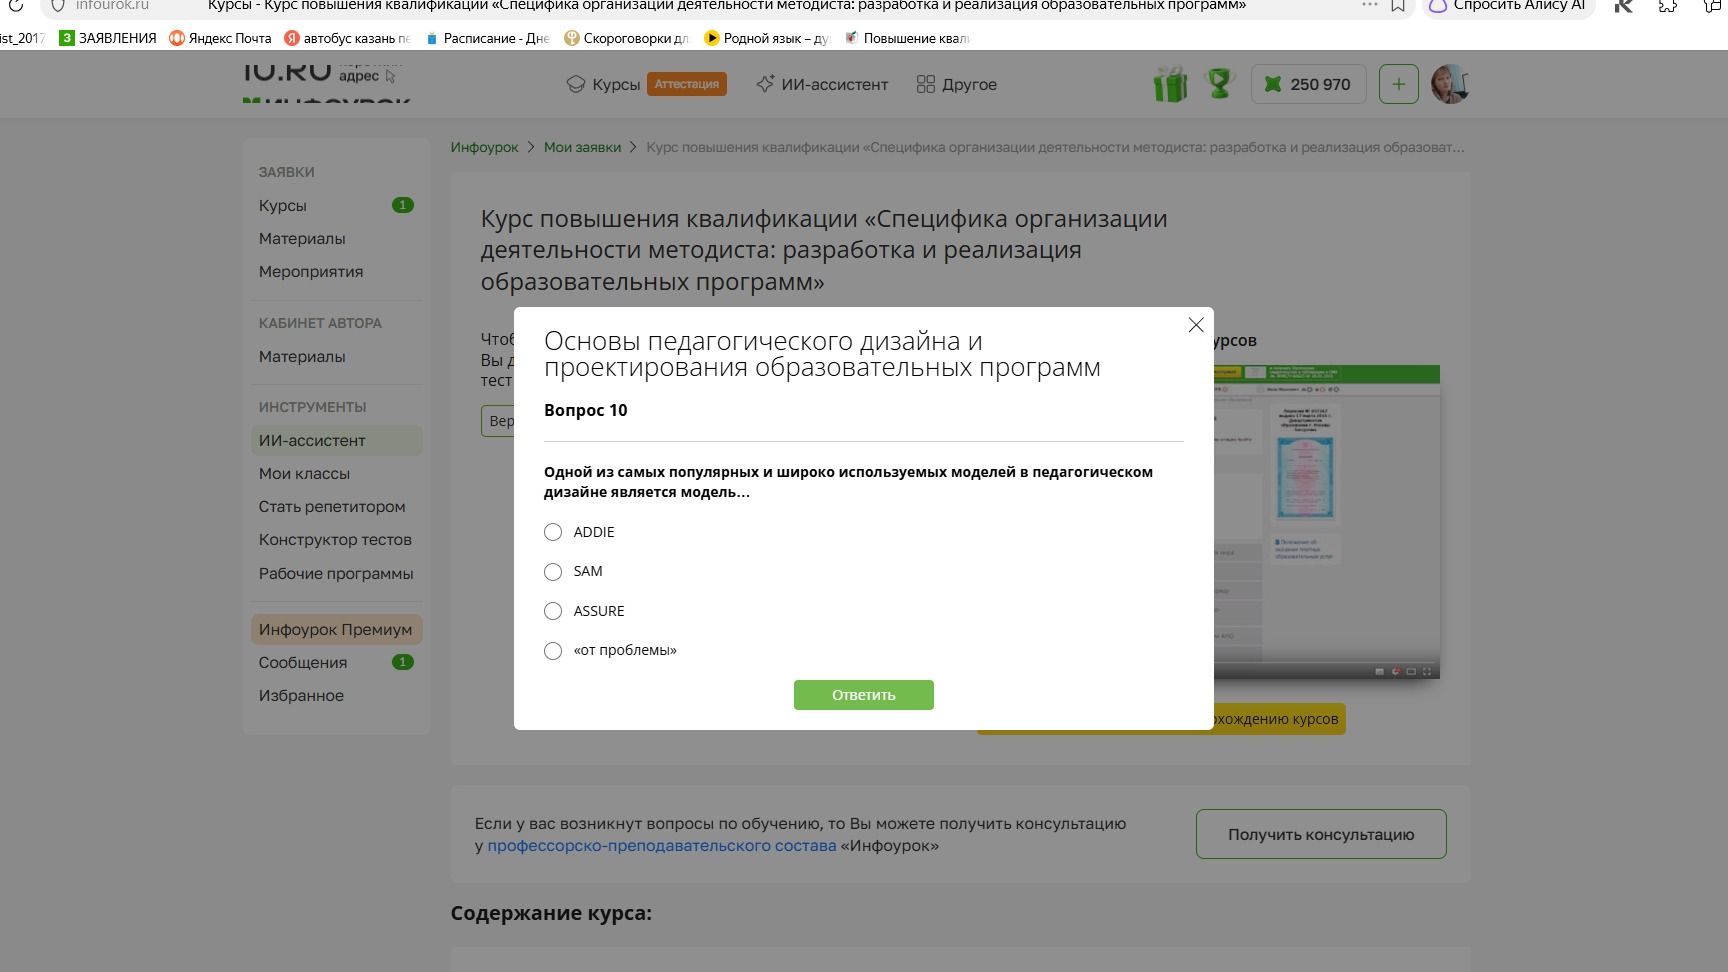Enter fullscreen in the video player
The image size is (1728, 972).
1427,671
